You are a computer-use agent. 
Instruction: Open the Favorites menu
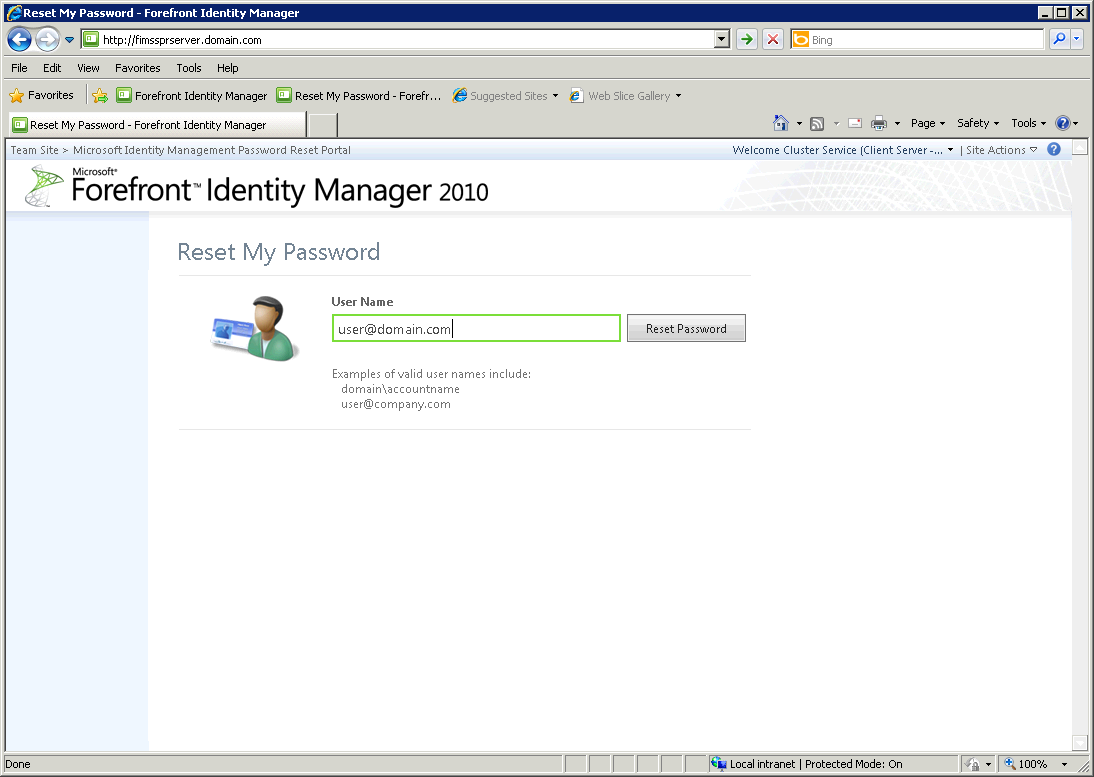tap(137, 68)
